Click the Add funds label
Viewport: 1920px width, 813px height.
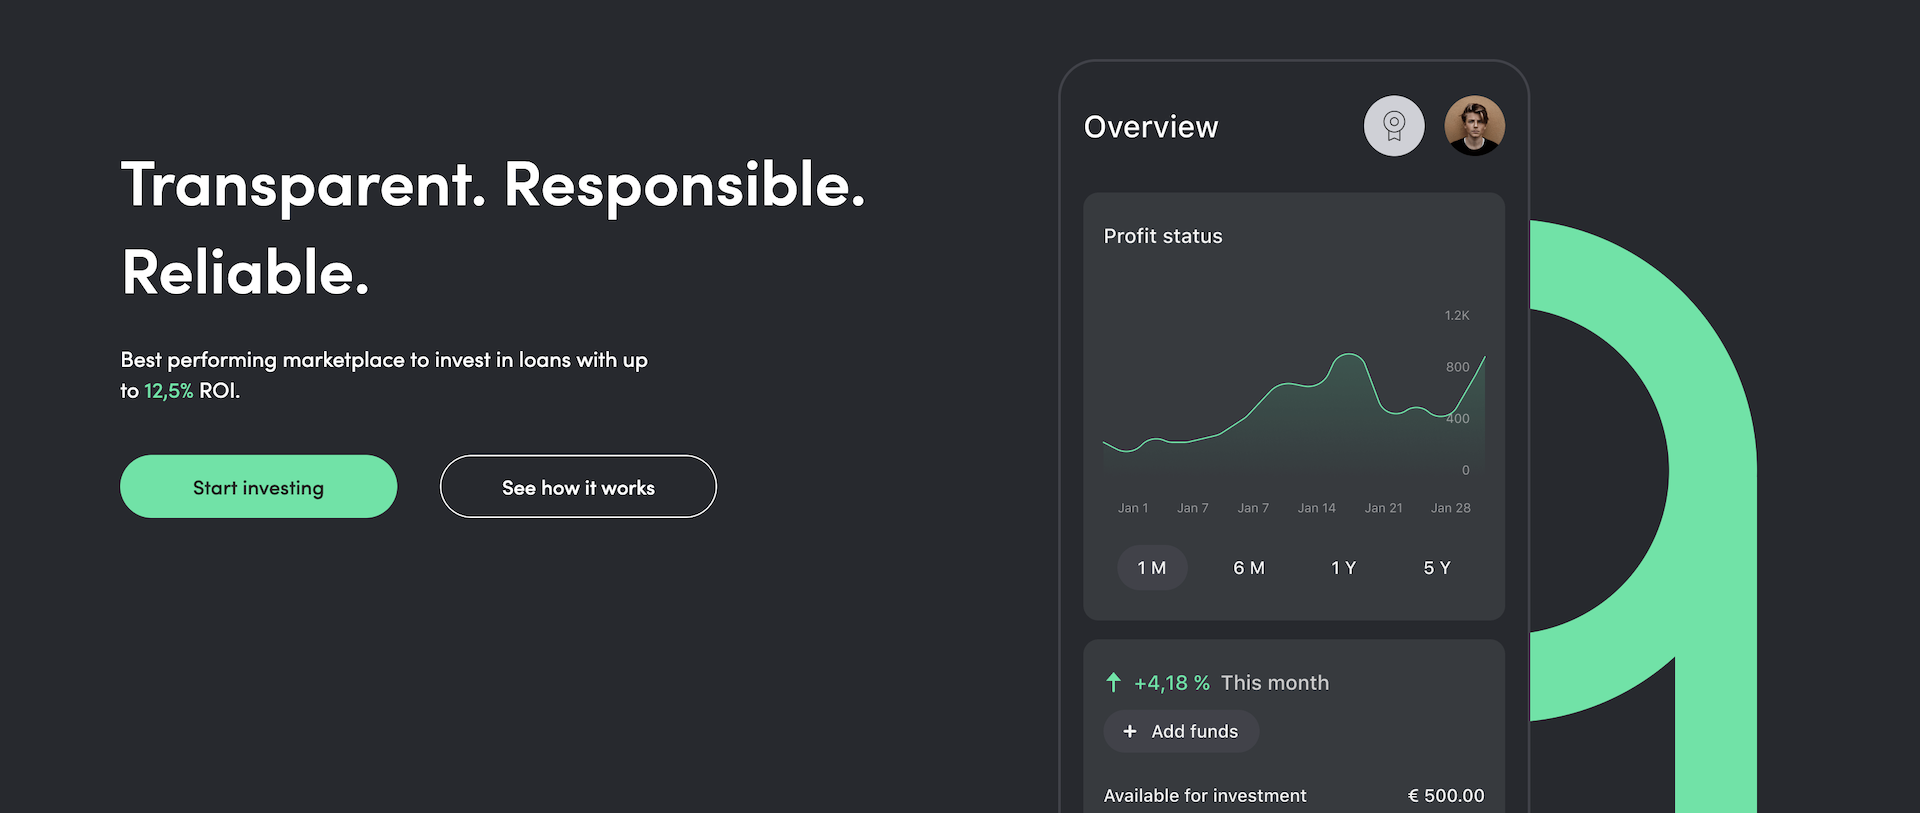(1194, 732)
